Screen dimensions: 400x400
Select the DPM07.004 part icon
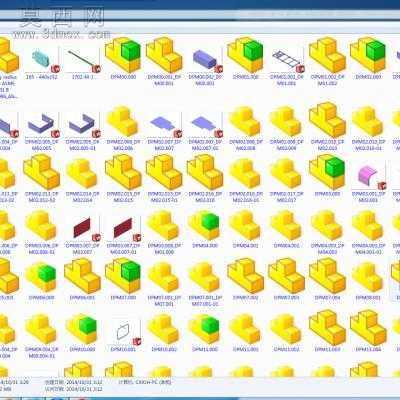pyautogui.click(x=327, y=276)
